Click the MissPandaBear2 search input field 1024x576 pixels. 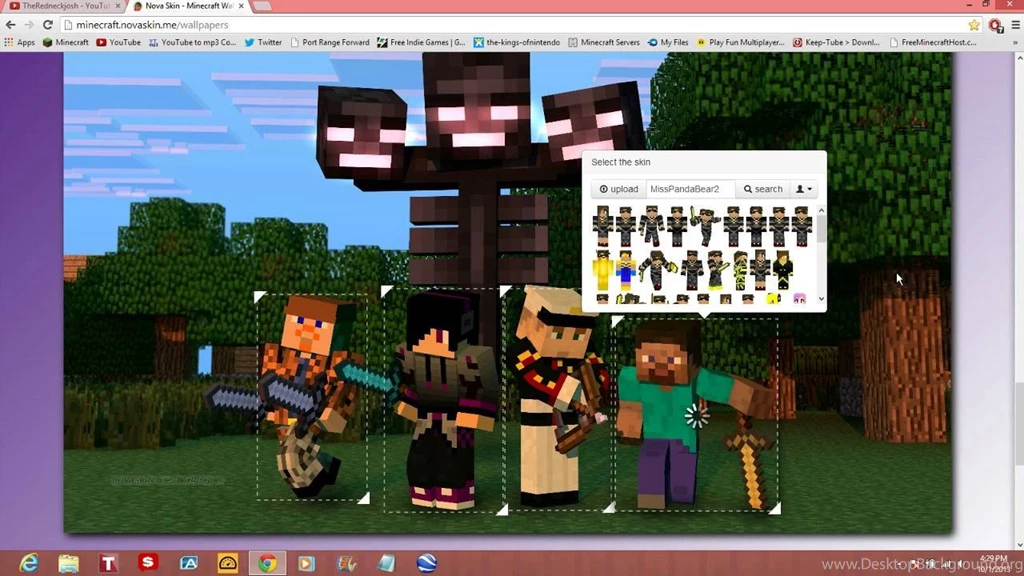coord(690,188)
